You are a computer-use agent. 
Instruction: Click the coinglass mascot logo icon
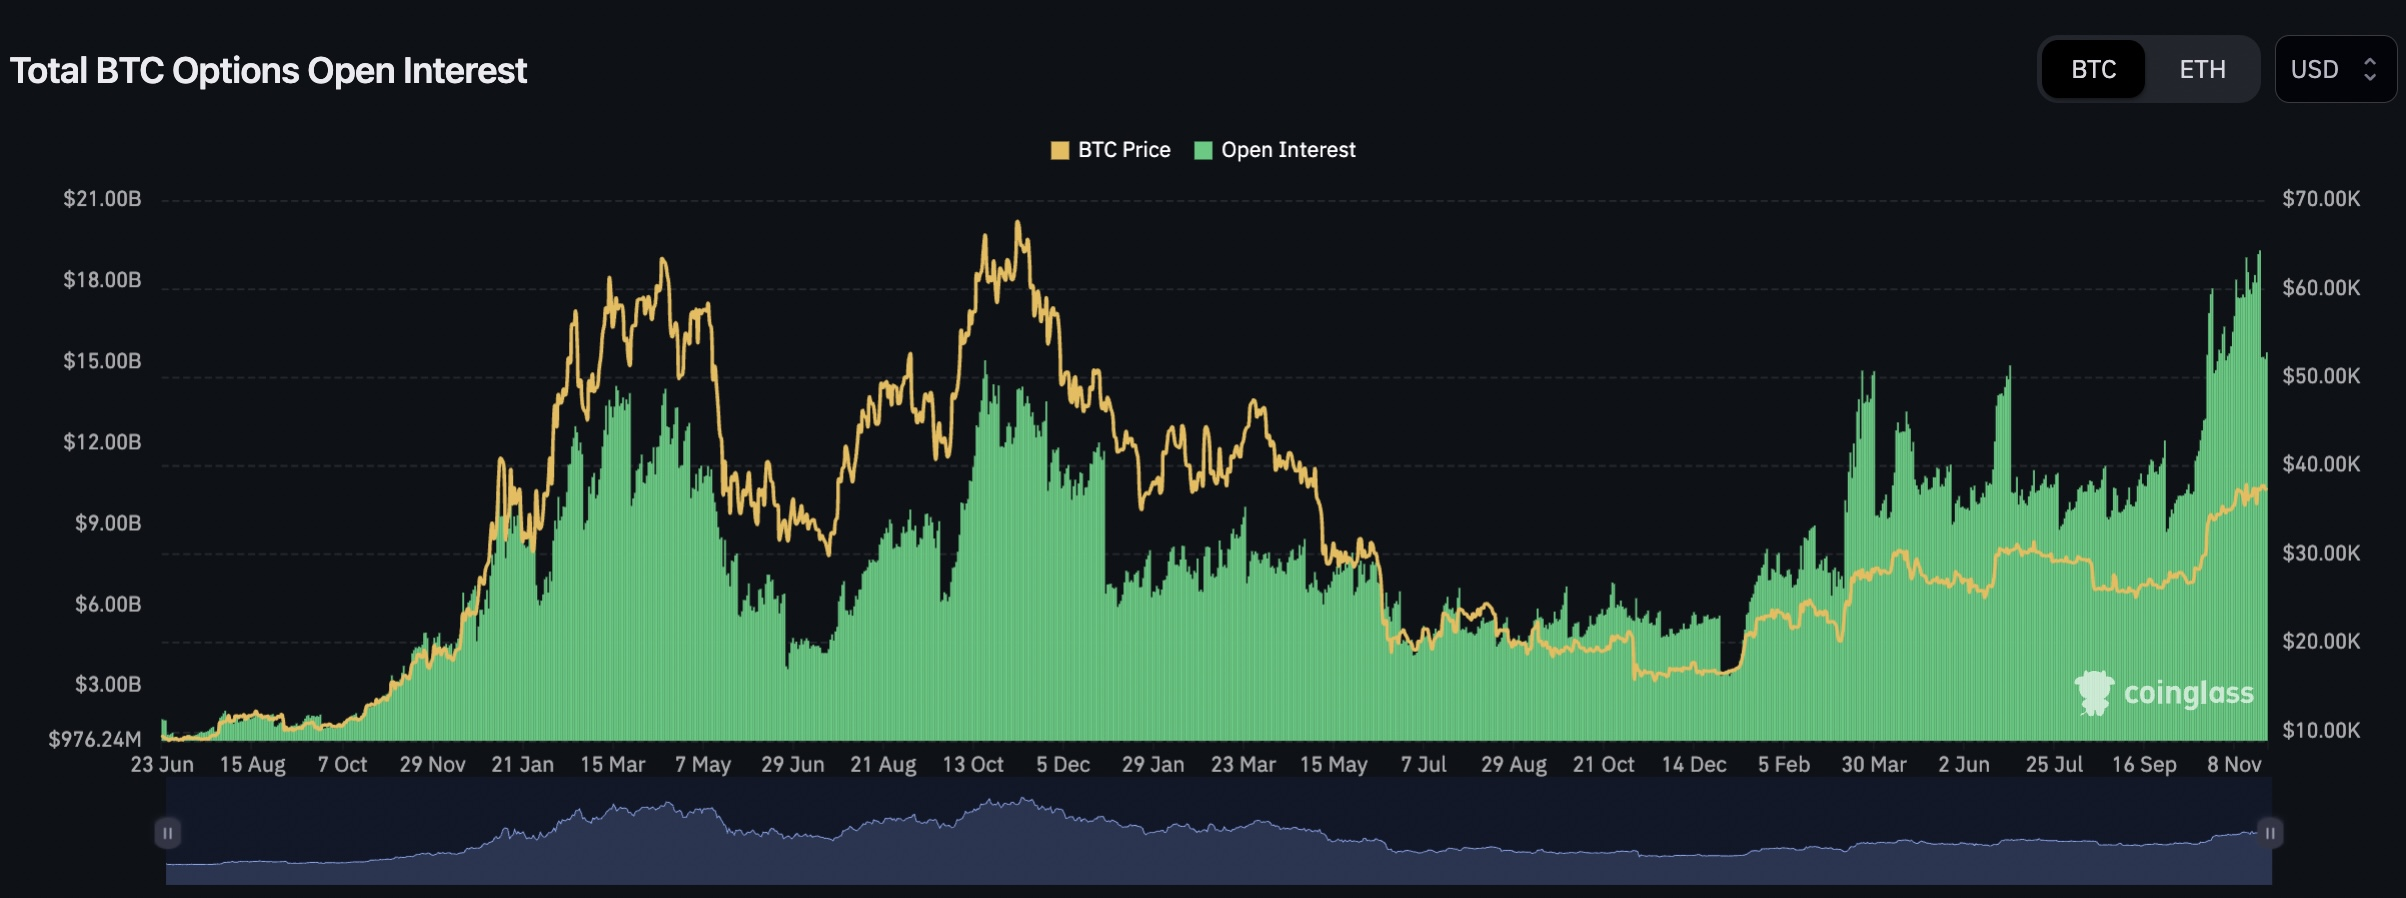click(x=2093, y=693)
